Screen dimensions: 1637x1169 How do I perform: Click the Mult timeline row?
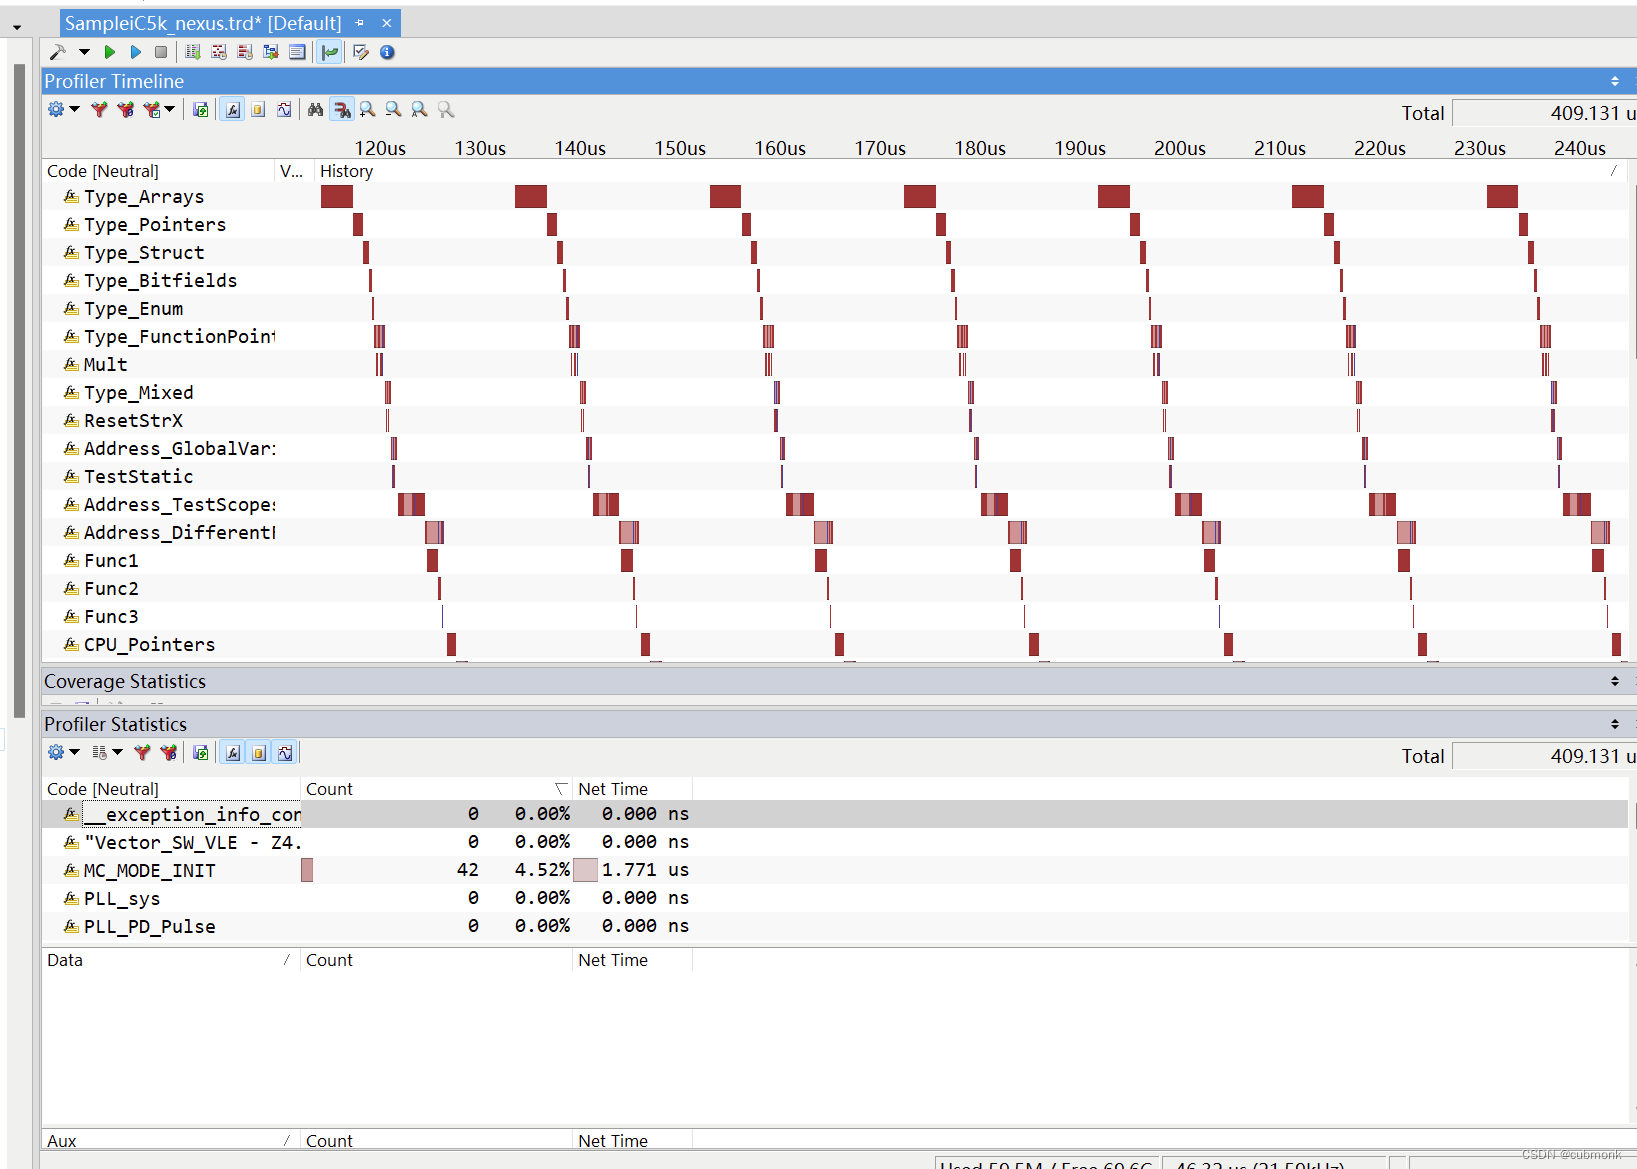point(835,365)
